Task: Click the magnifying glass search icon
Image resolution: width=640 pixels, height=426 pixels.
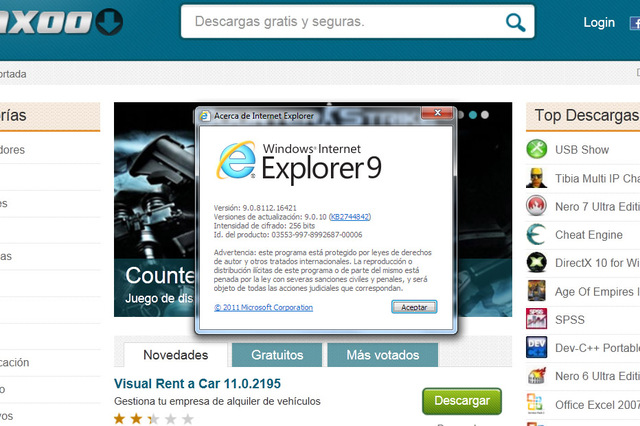Action: point(515,22)
